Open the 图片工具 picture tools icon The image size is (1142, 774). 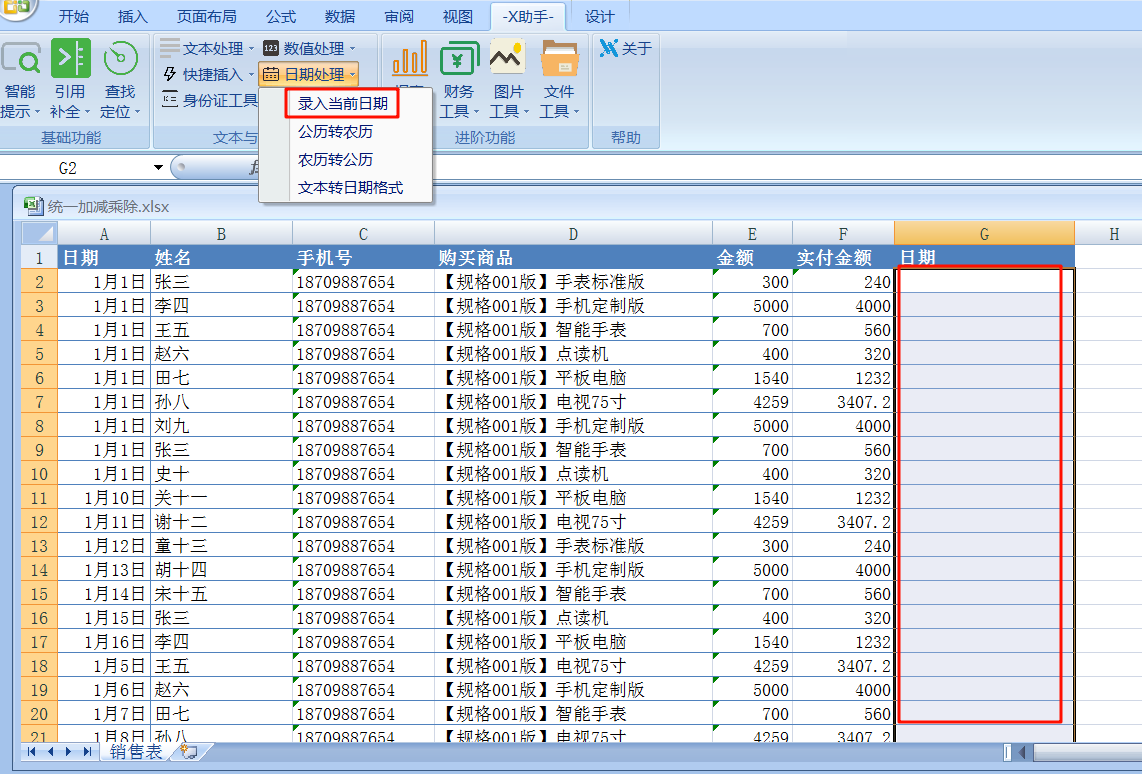pyautogui.click(x=508, y=80)
